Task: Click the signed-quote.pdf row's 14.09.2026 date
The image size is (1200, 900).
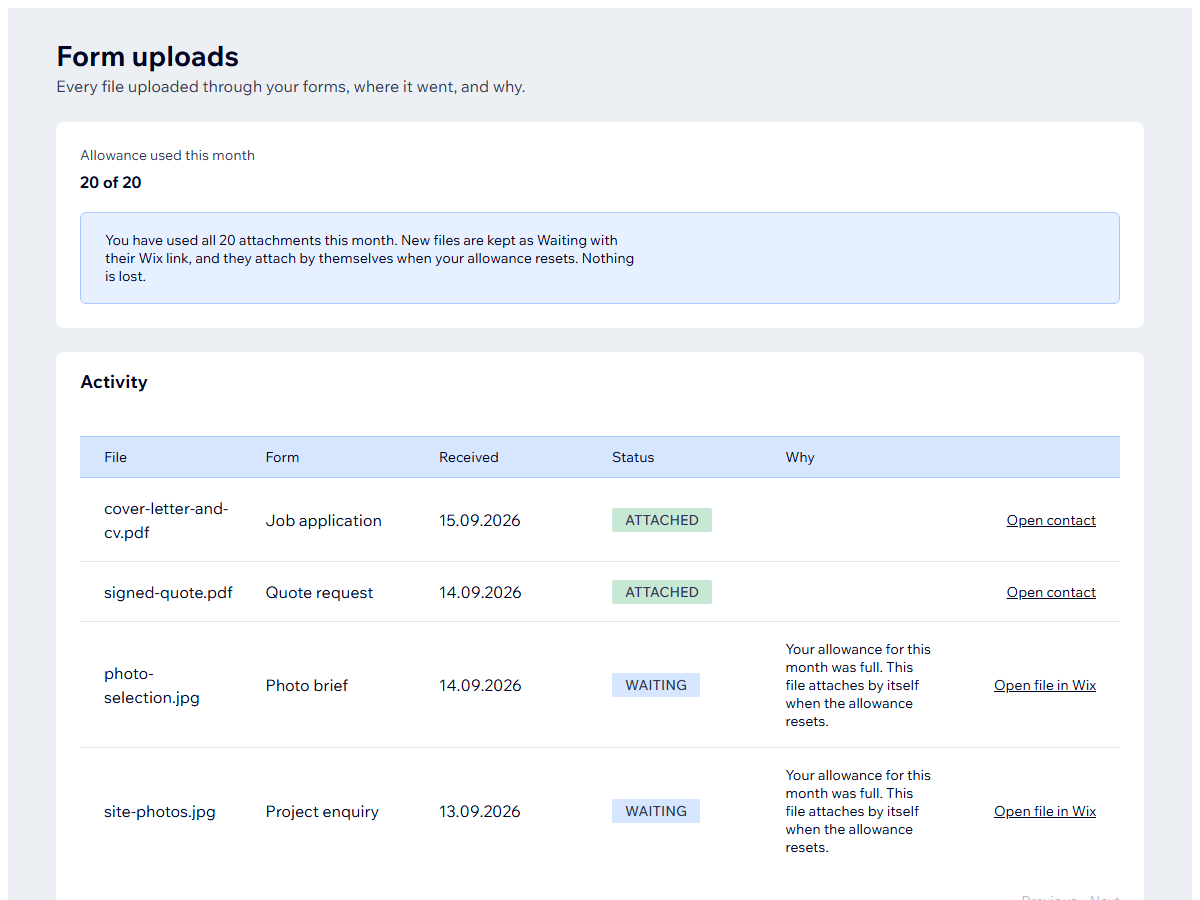Action: [480, 592]
